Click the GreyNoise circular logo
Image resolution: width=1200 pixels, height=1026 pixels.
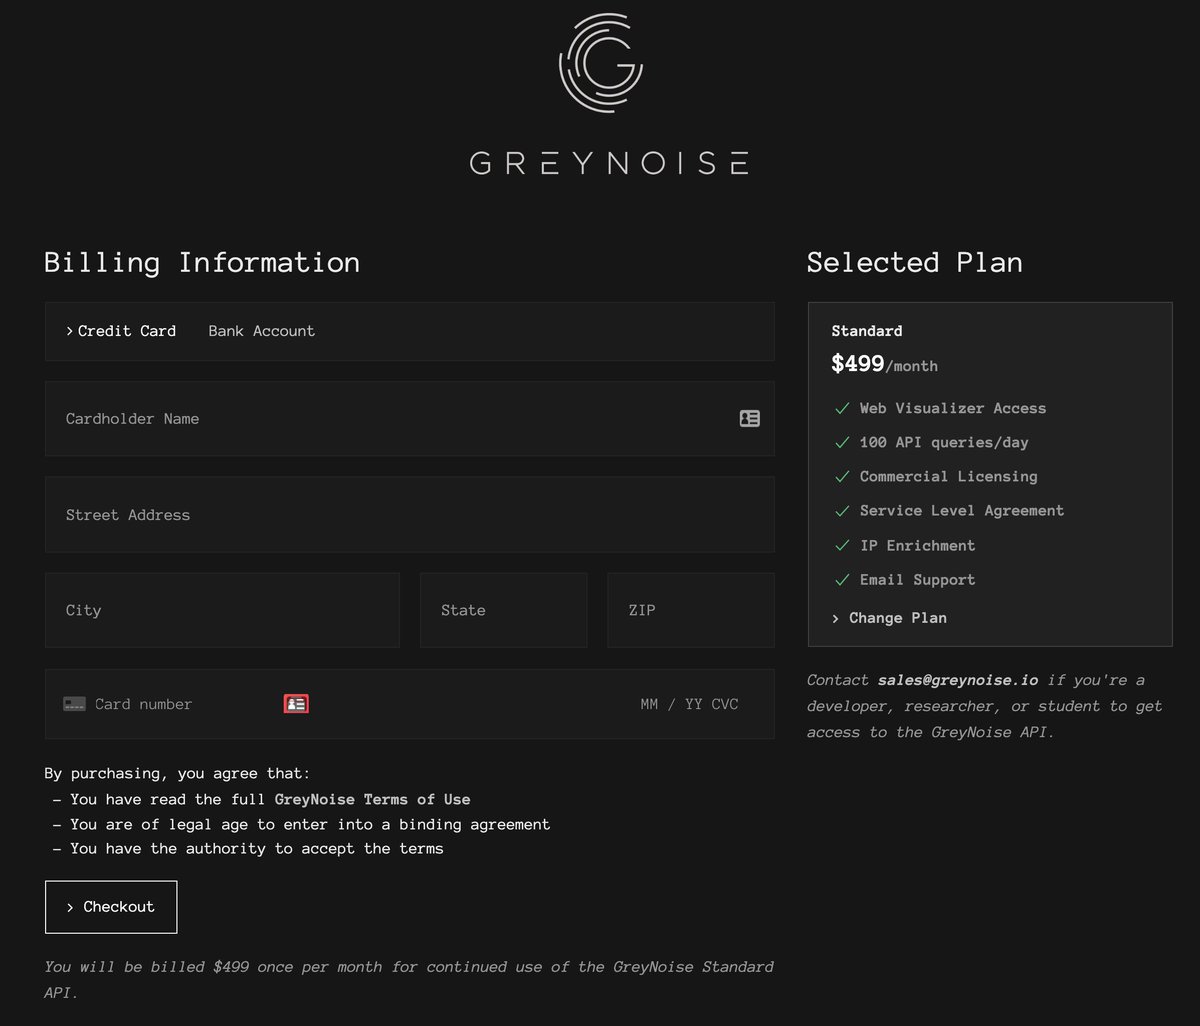[x=601, y=63]
